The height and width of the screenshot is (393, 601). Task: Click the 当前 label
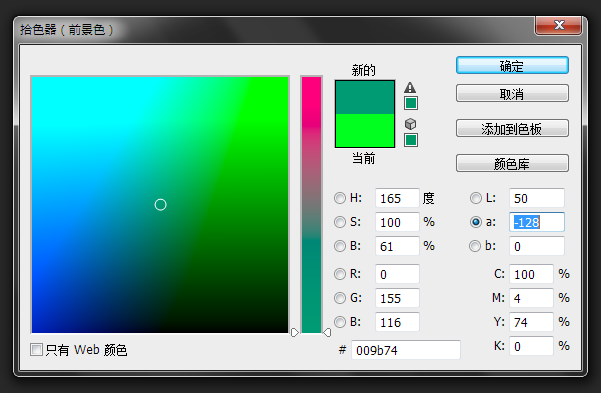(x=363, y=158)
